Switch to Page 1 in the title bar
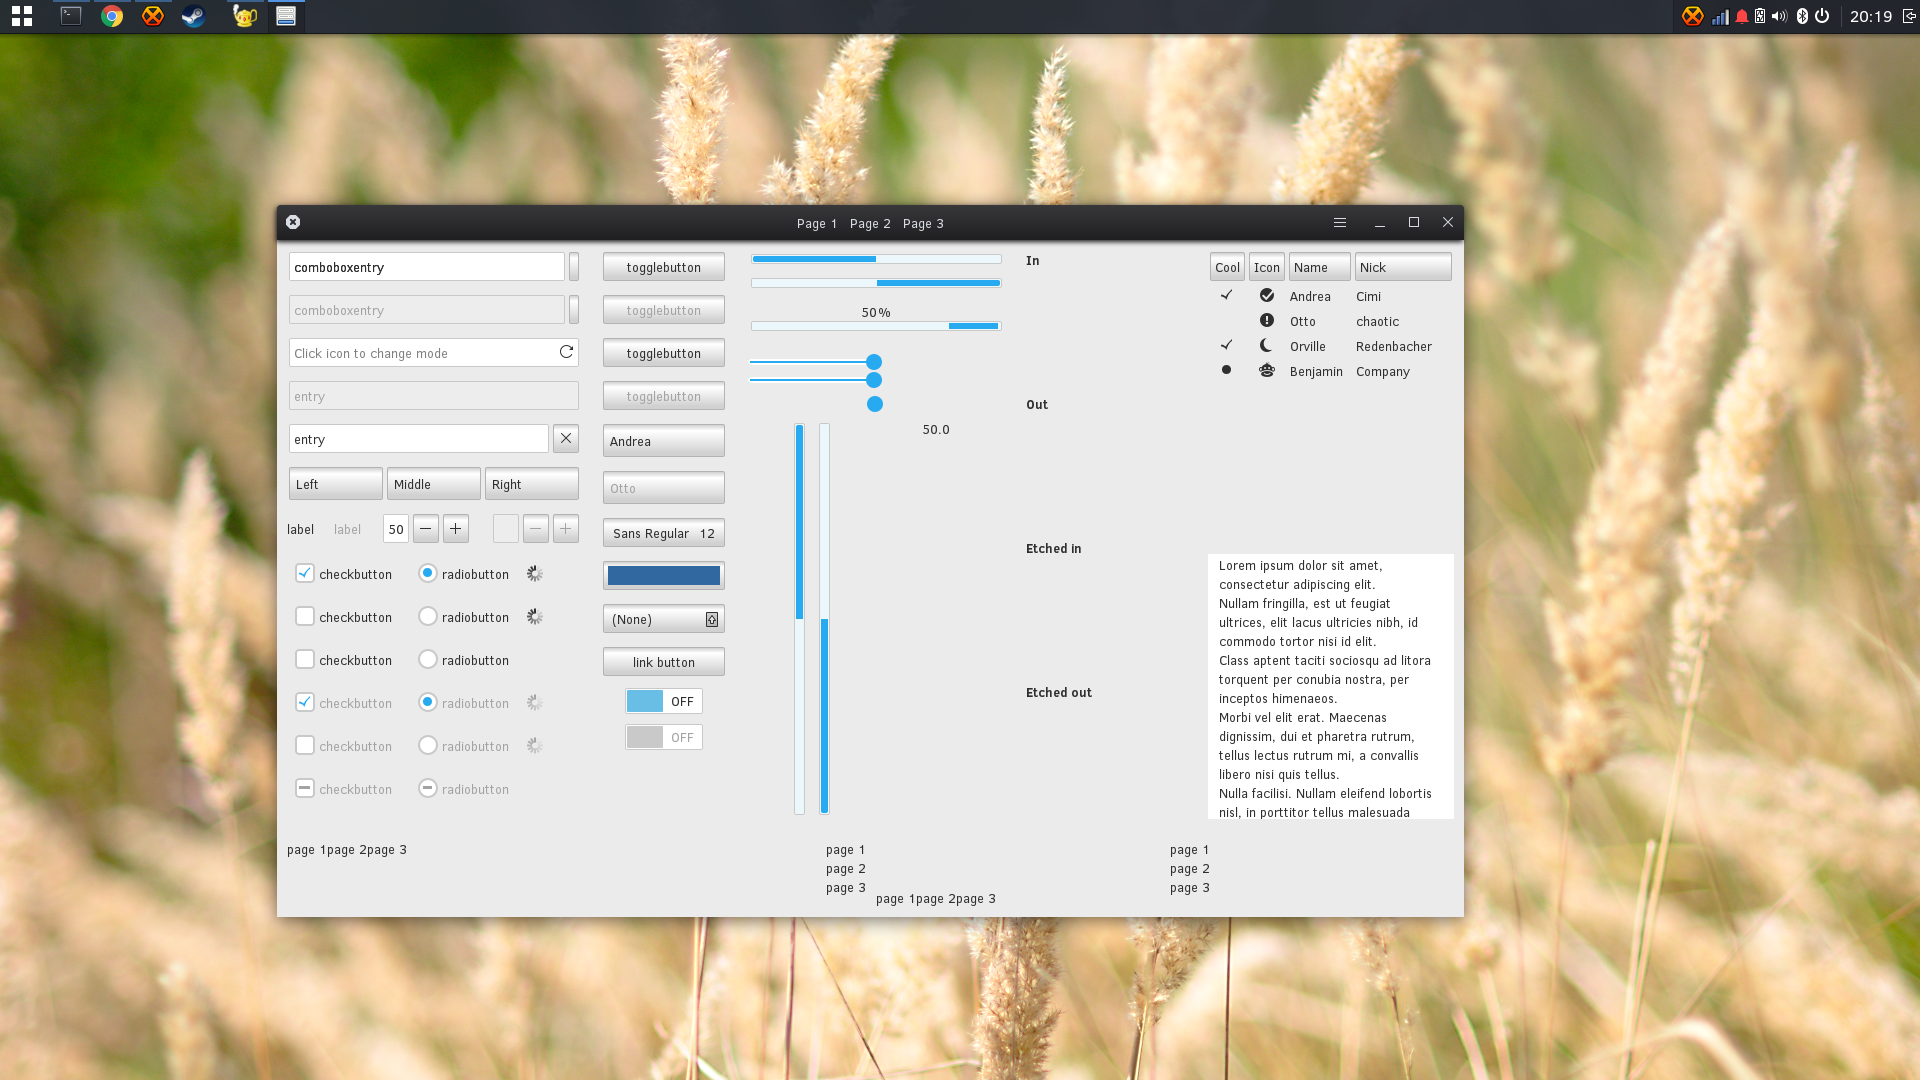This screenshot has height=1080, width=1920. click(817, 224)
